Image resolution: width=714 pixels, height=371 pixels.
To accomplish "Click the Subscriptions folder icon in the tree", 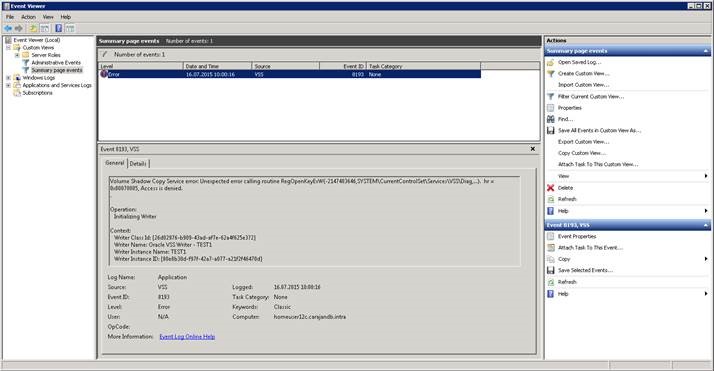I will tap(17, 93).
